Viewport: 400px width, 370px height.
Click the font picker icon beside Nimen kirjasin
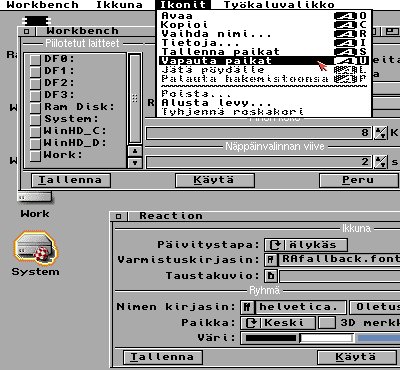coord(247,307)
